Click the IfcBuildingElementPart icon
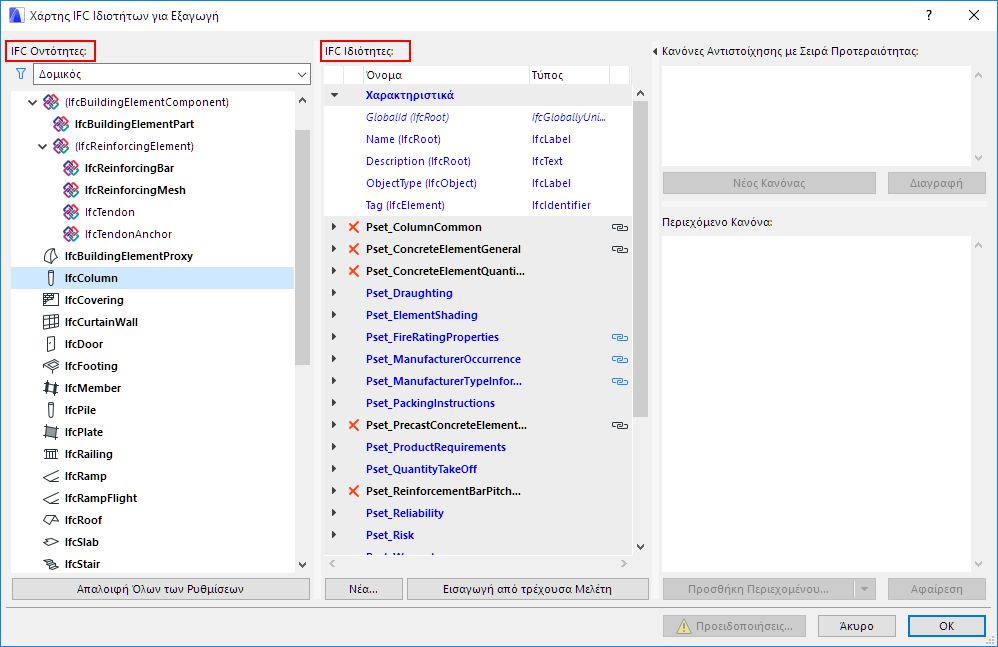 [x=61, y=124]
